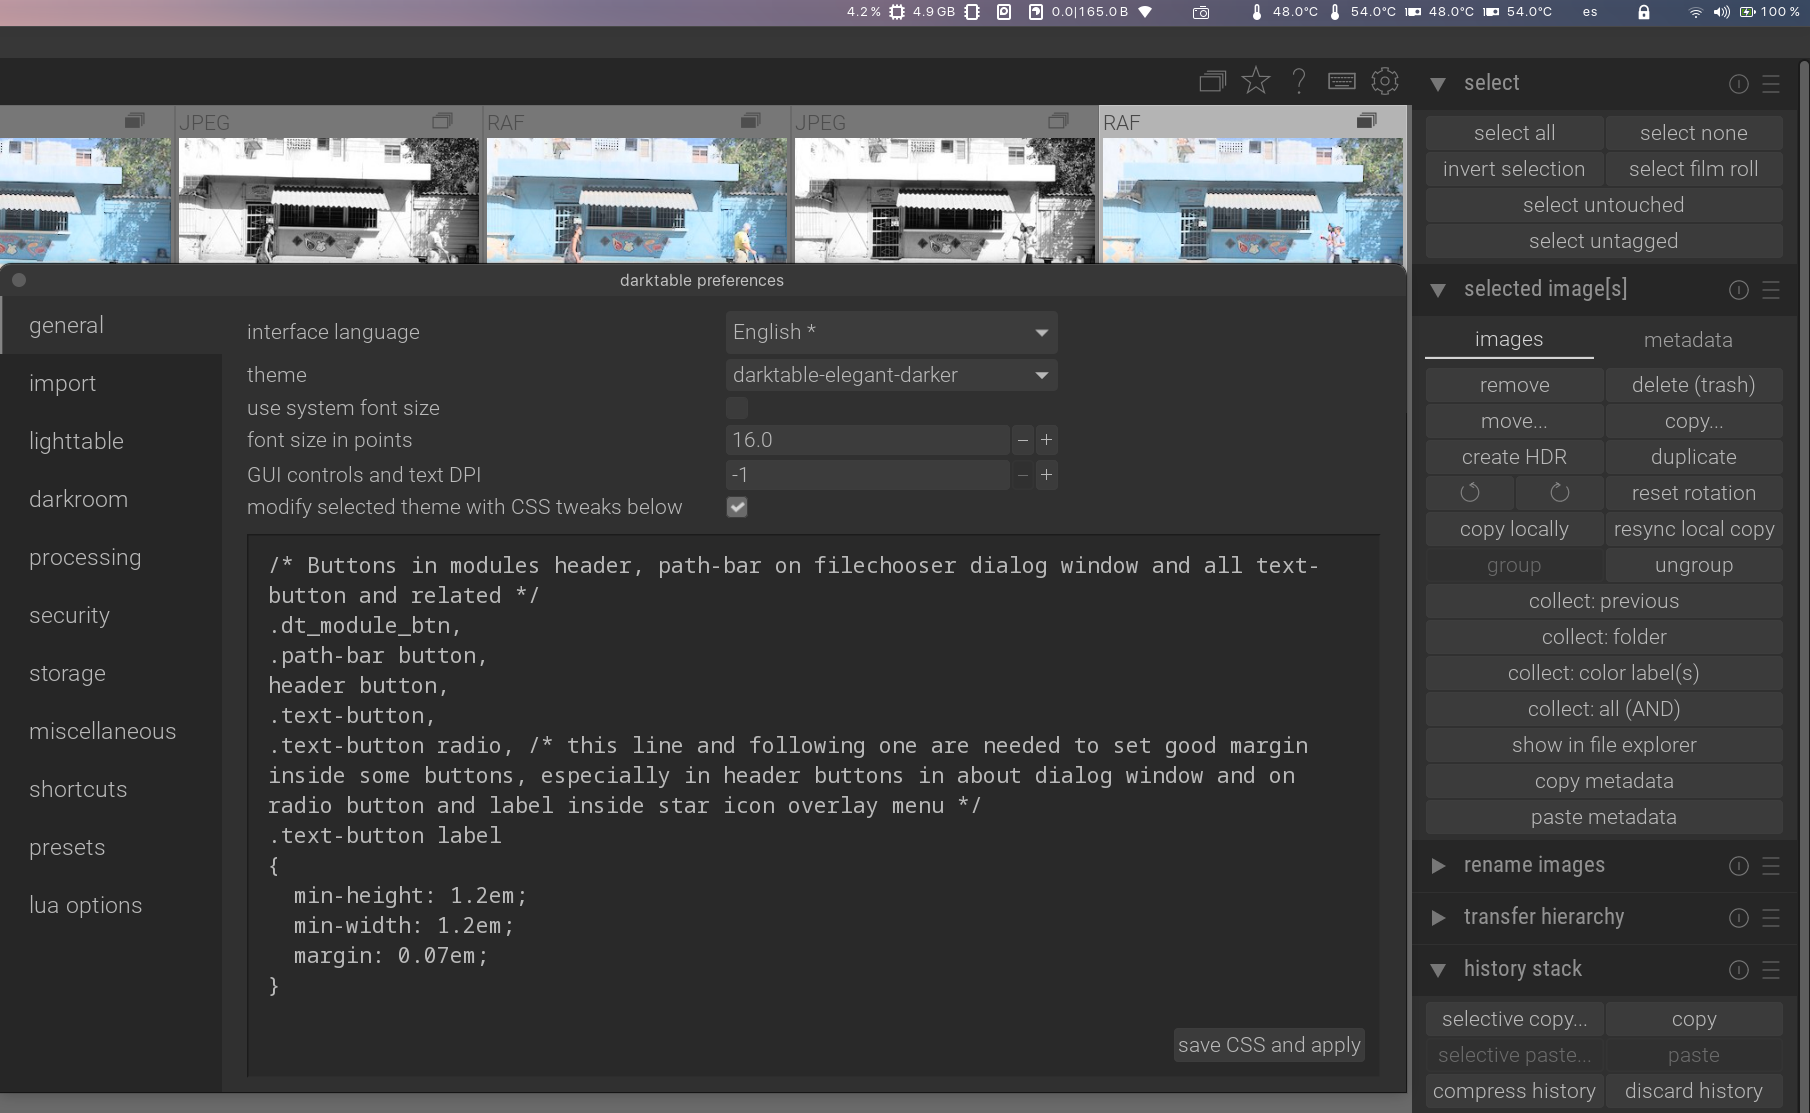Image resolution: width=1810 pixels, height=1113 pixels.
Task: Click reset icon of rename images module
Action: (1739, 866)
